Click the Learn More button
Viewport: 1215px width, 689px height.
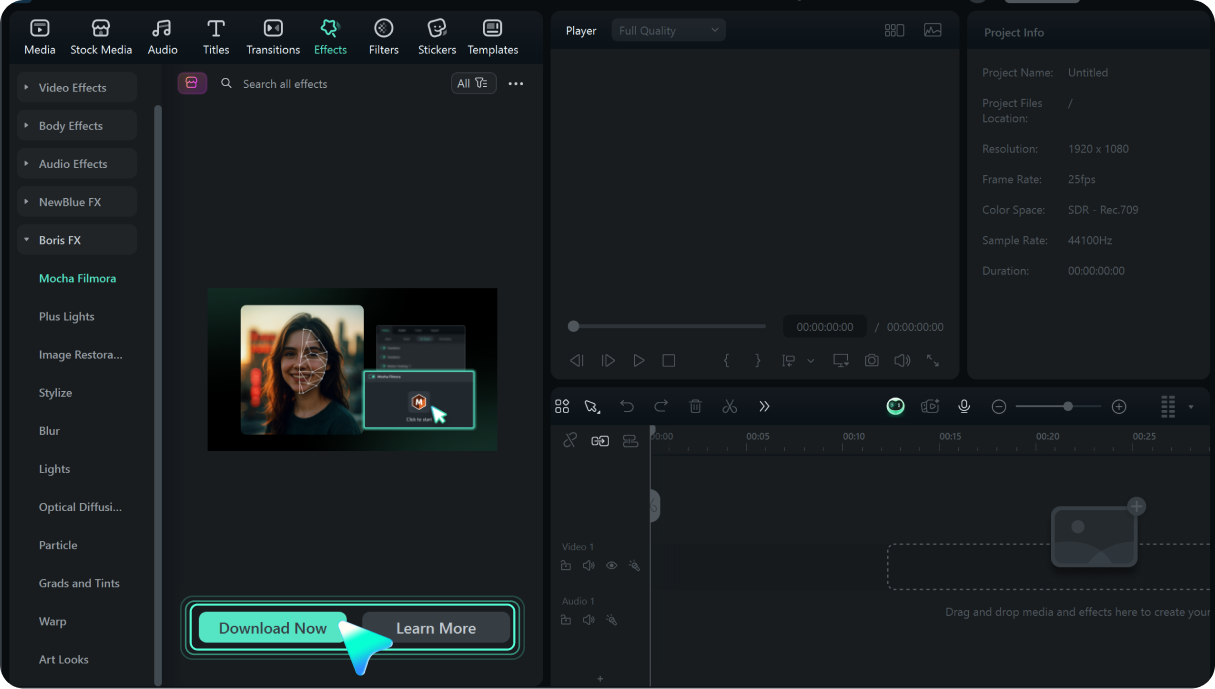pyautogui.click(x=436, y=628)
